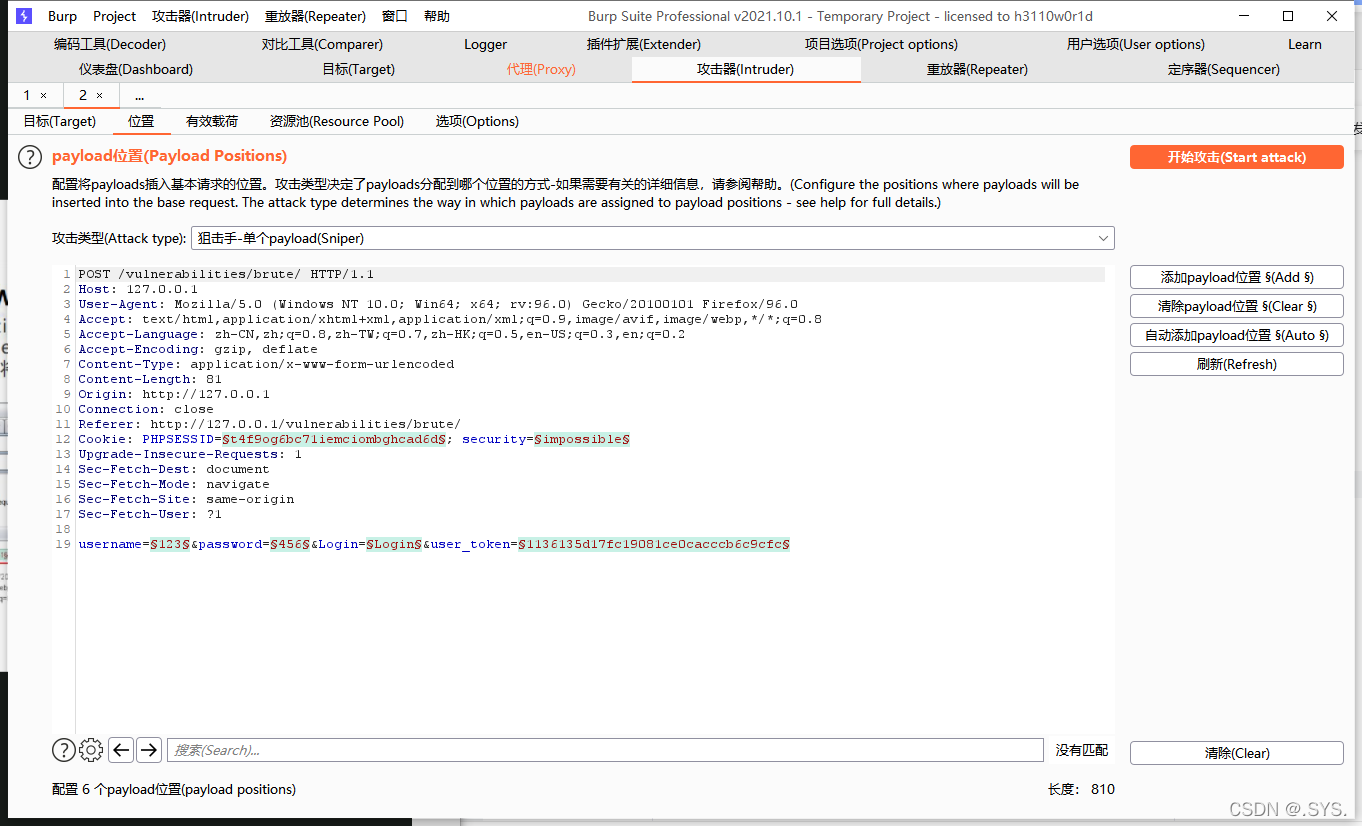
Task: Click the Host: 127.0.0.1 line
Action: 138,289
